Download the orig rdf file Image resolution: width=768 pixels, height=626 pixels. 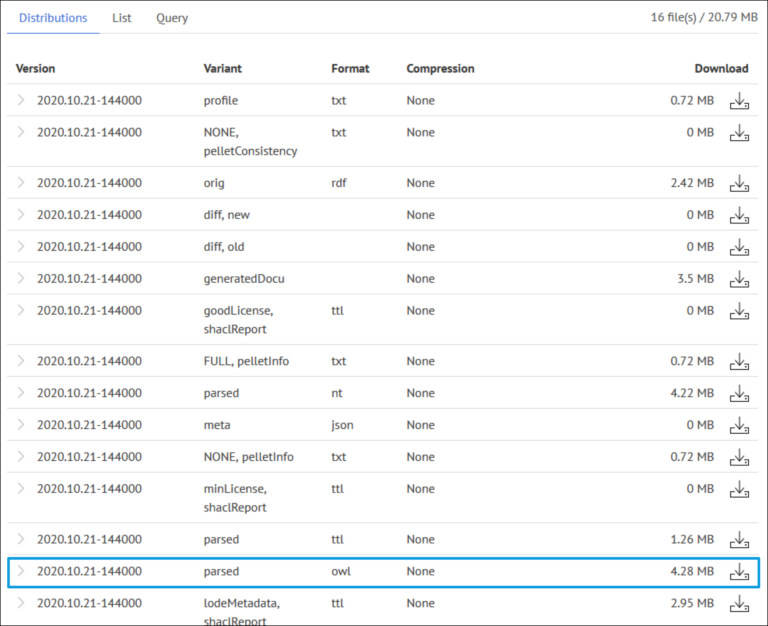click(x=739, y=183)
